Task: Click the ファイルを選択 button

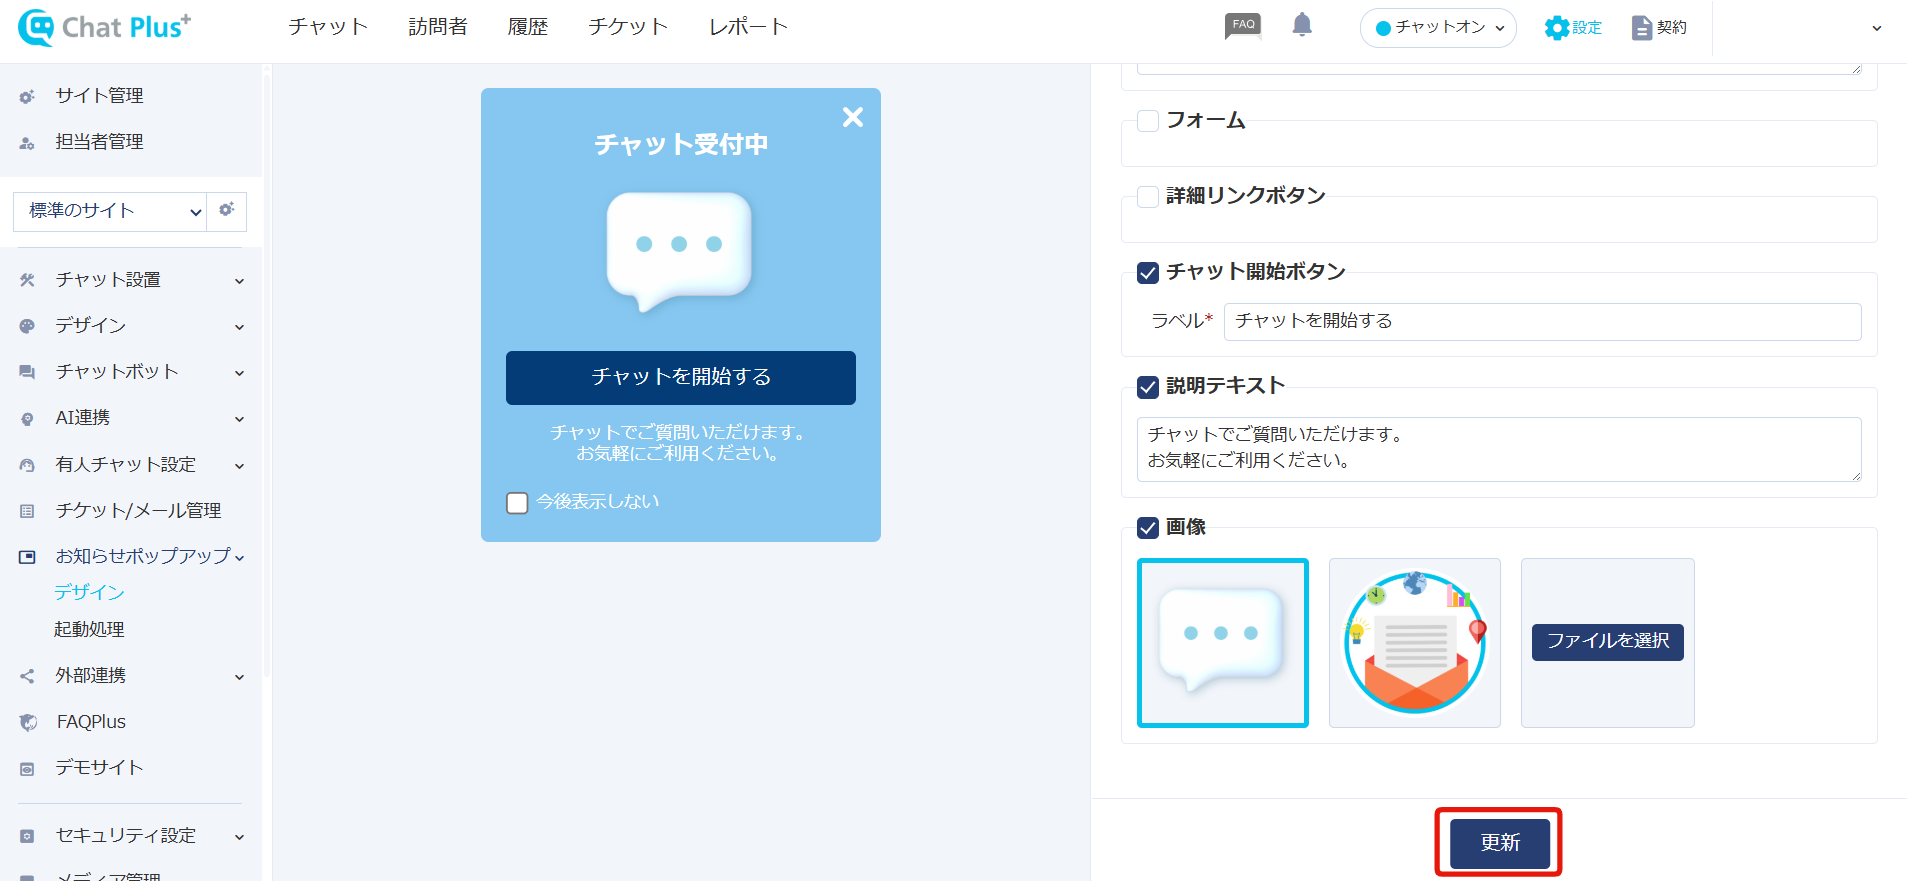Action: pos(1607,641)
